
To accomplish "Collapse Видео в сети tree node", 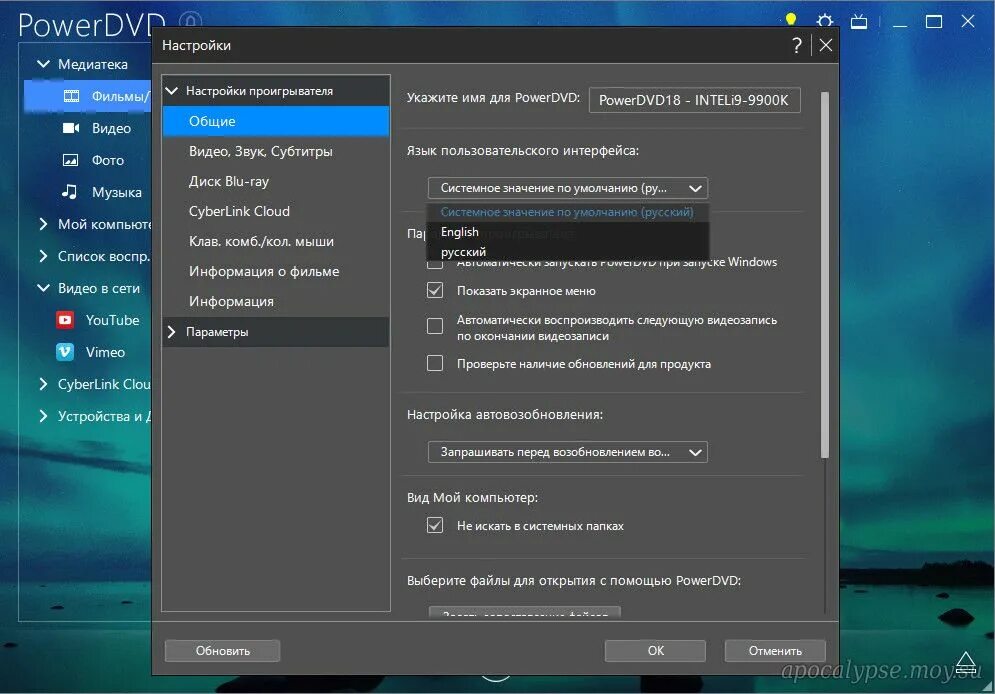I will pyautogui.click(x=43, y=287).
